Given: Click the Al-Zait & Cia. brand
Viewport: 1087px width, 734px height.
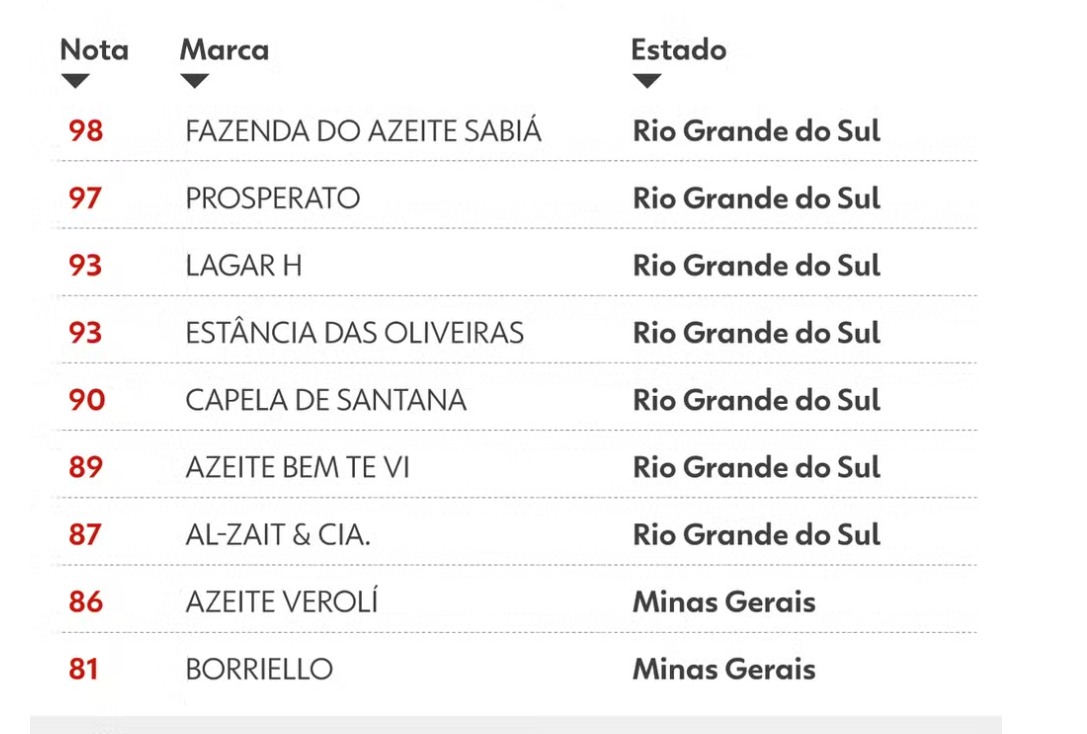Looking at the screenshot, I should [277, 535].
